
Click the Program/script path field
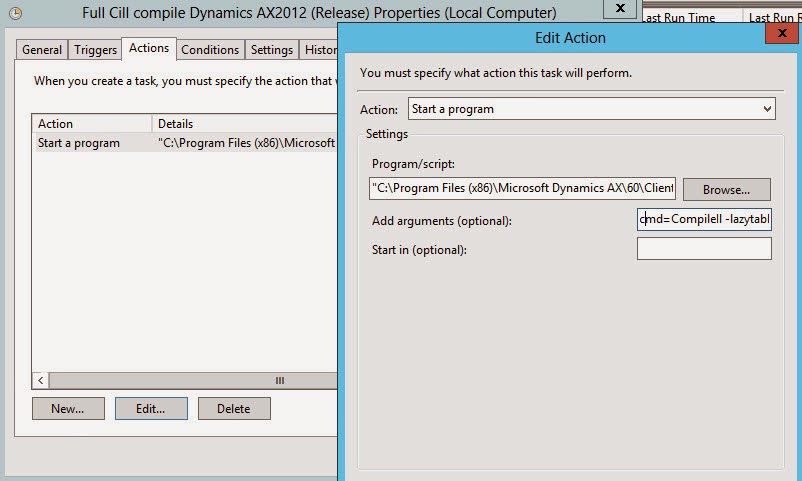522,188
